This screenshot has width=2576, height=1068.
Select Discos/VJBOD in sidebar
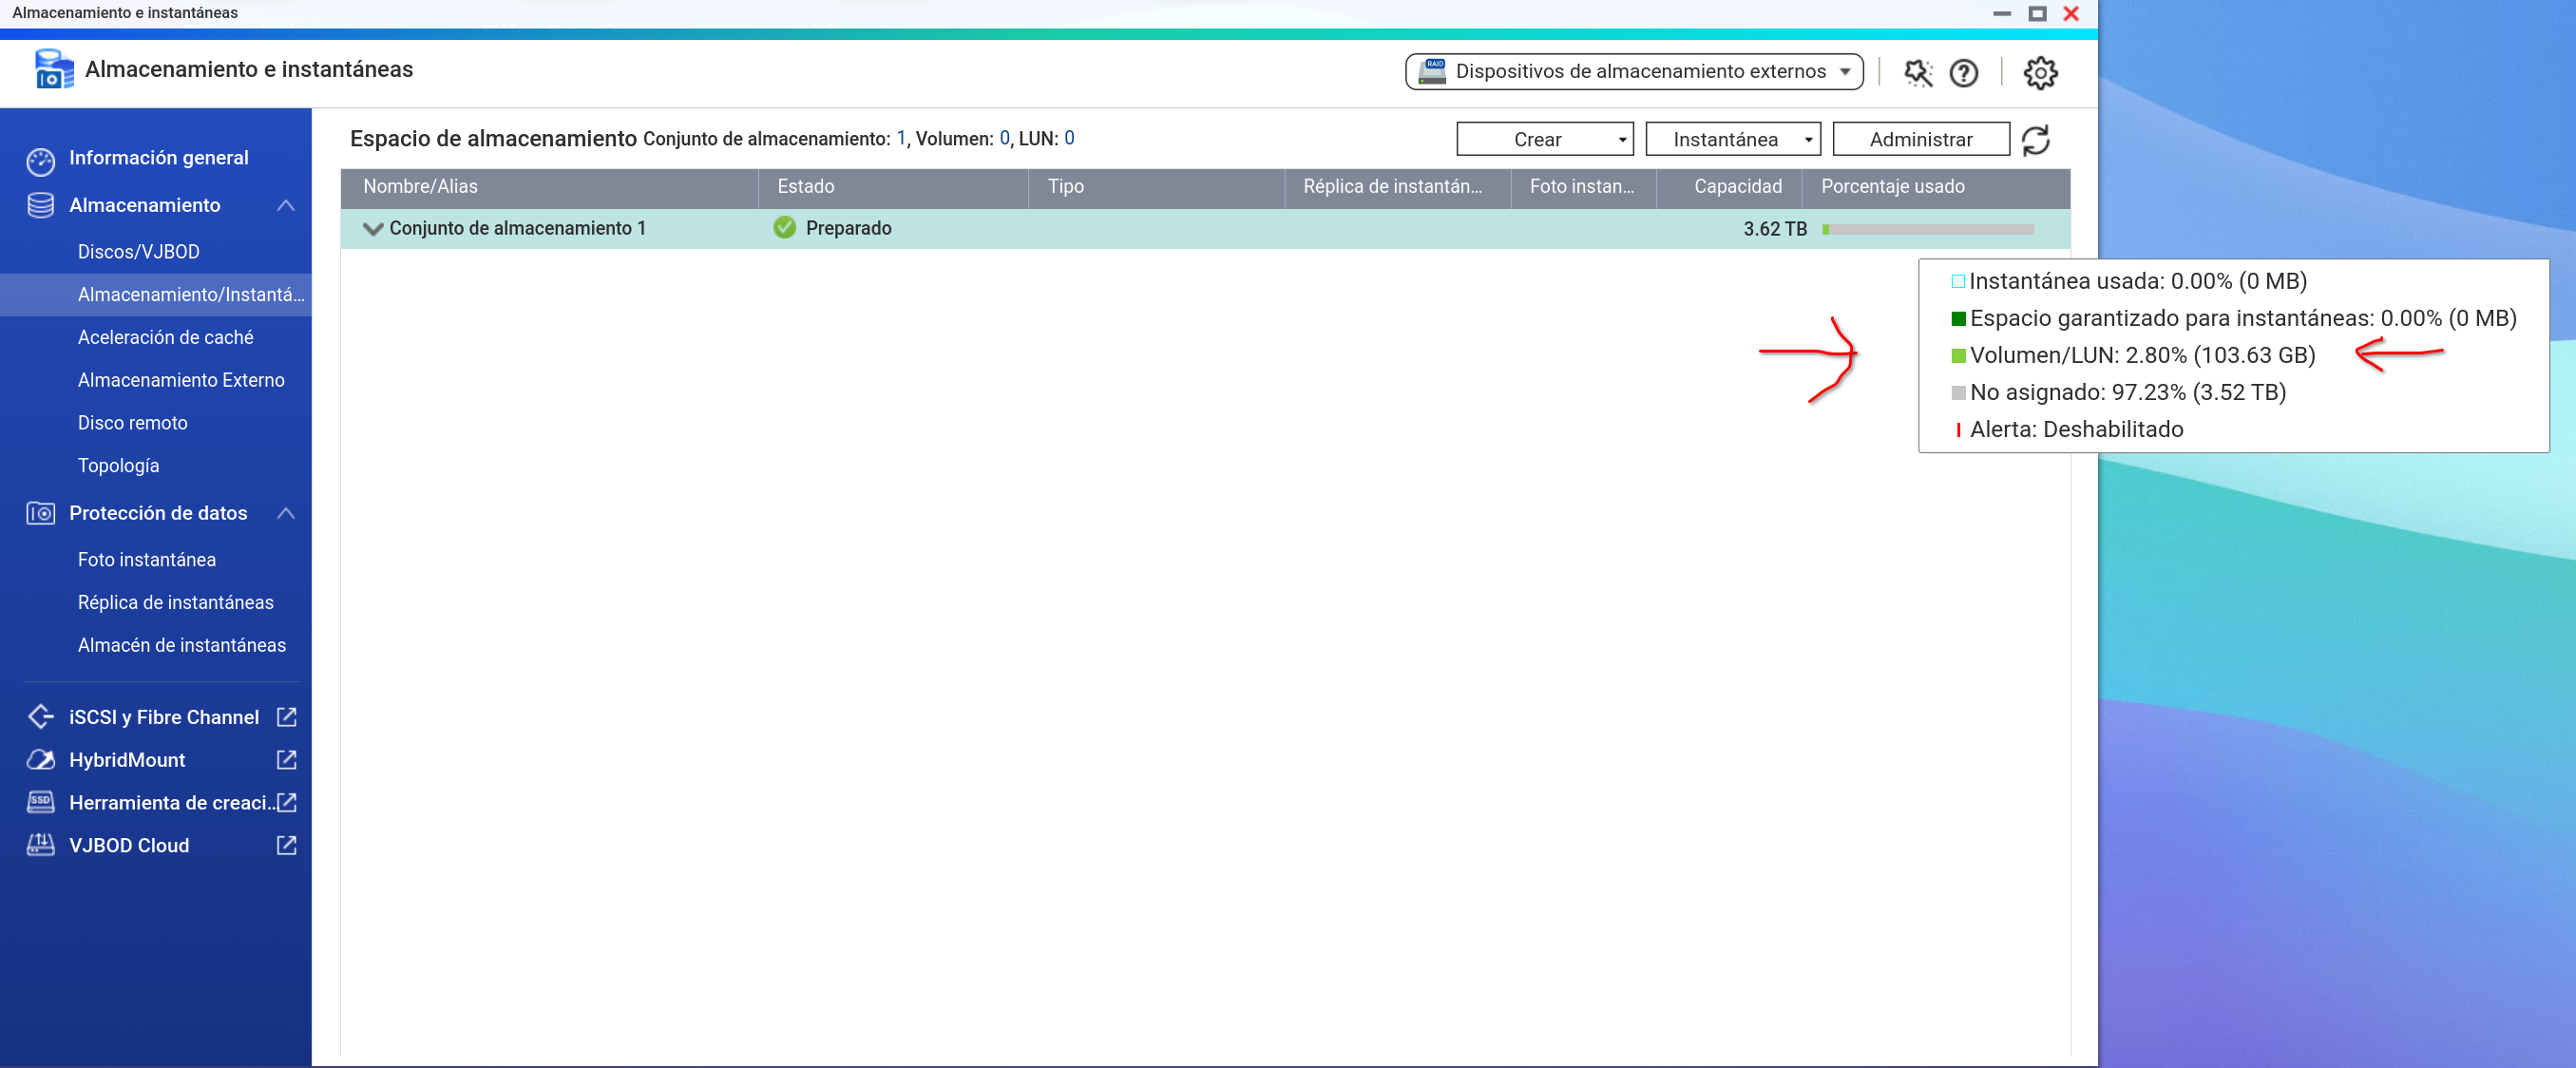click(138, 251)
